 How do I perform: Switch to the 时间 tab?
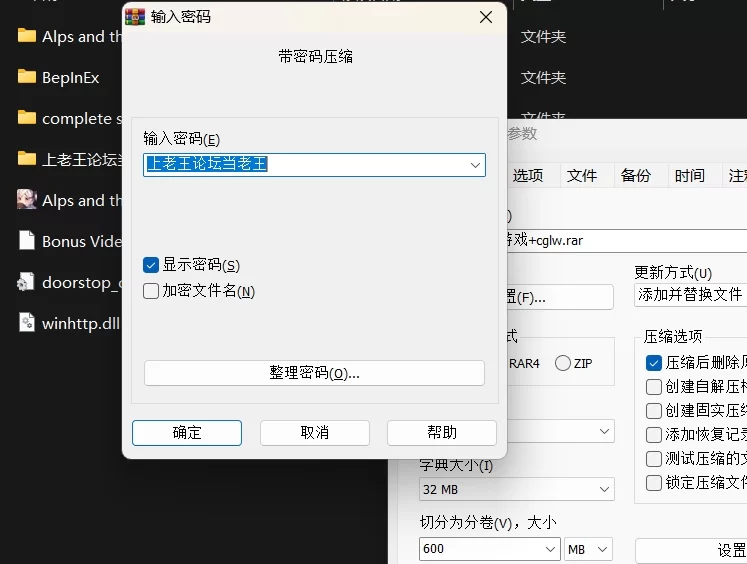click(689, 175)
